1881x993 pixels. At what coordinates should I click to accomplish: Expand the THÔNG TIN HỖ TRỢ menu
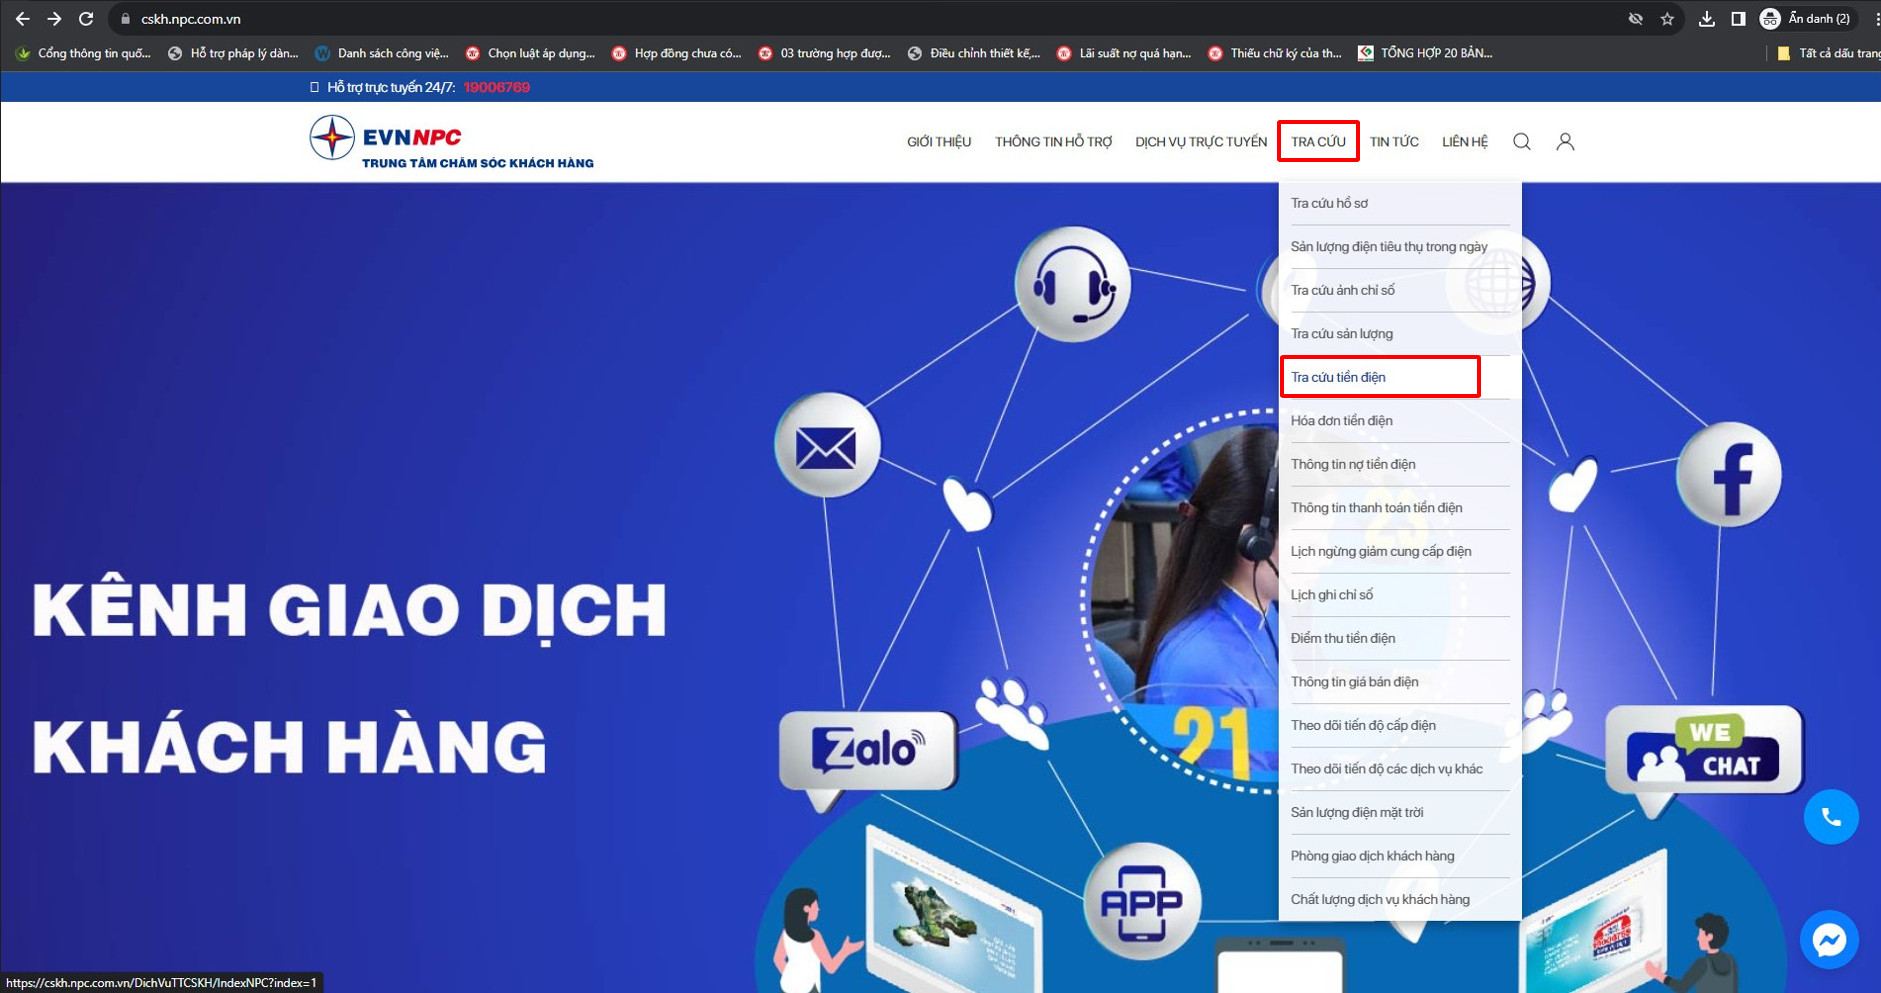[1053, 142]
